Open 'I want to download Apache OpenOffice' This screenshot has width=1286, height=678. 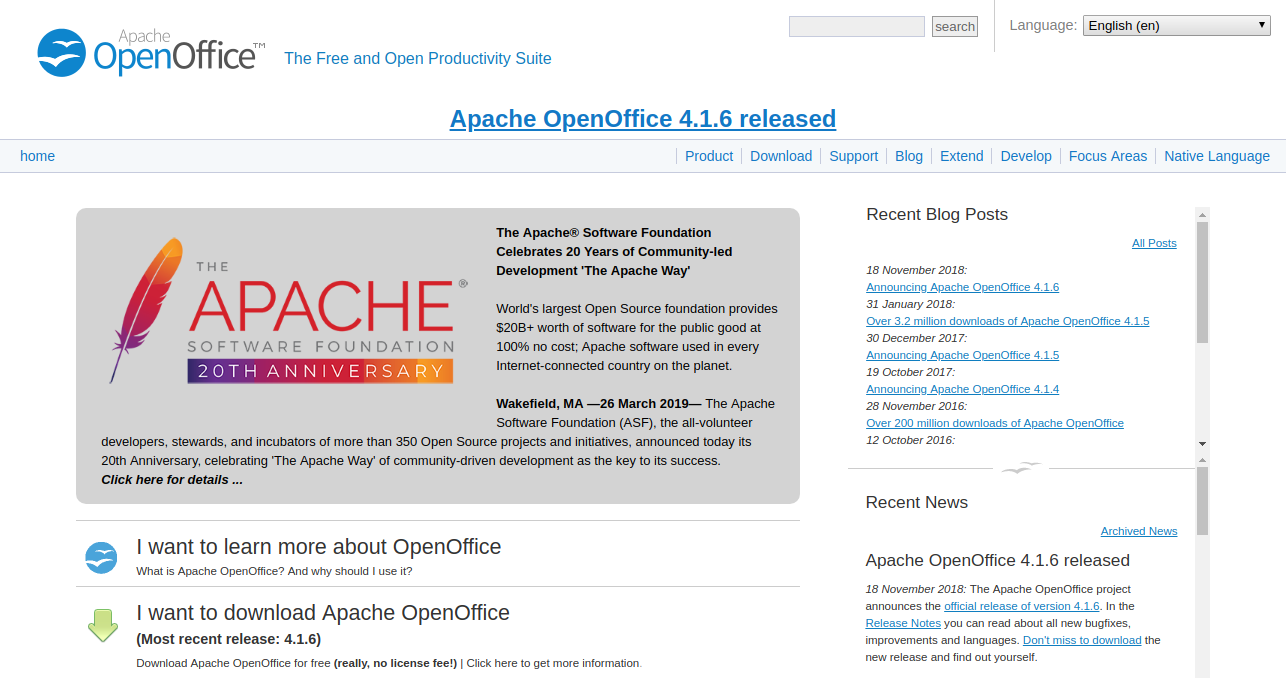323,613
